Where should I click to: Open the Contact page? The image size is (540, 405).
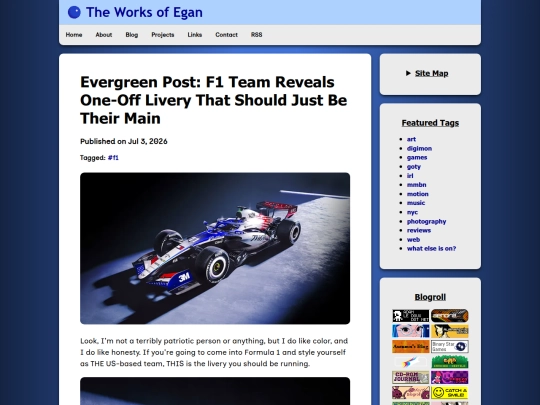(226, 35)
